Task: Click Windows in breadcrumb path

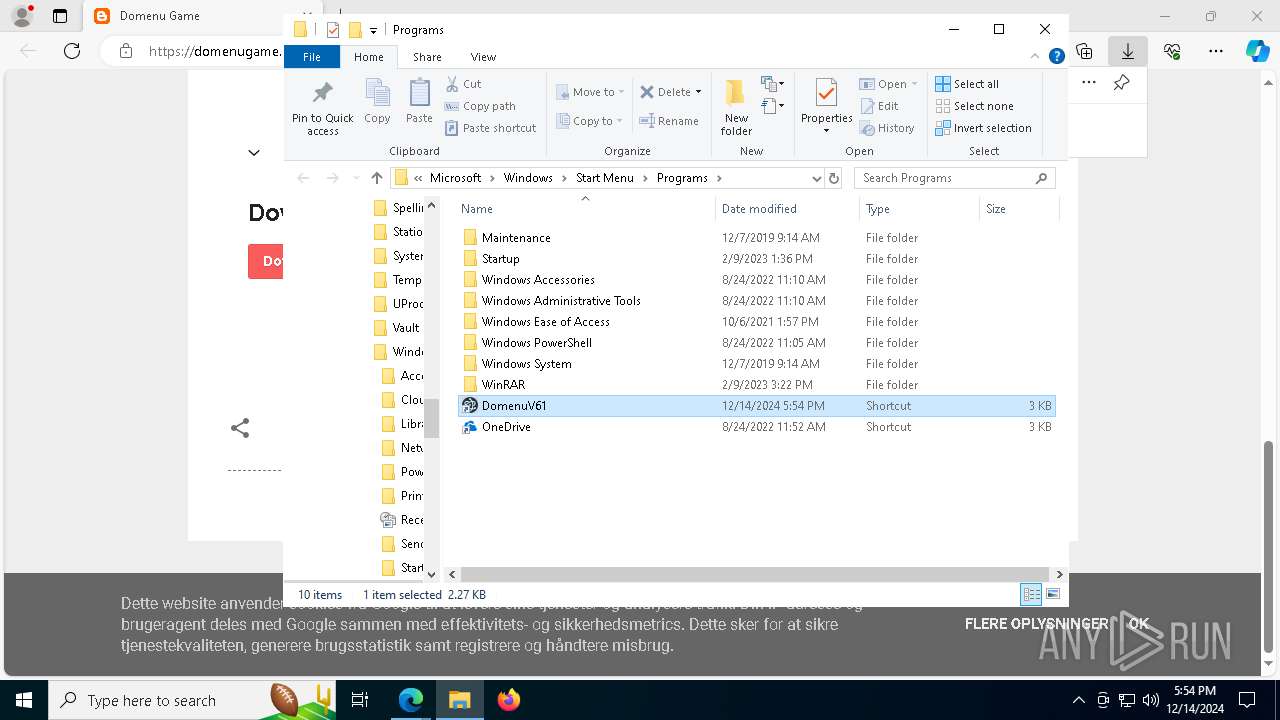Action: point(528,178)
